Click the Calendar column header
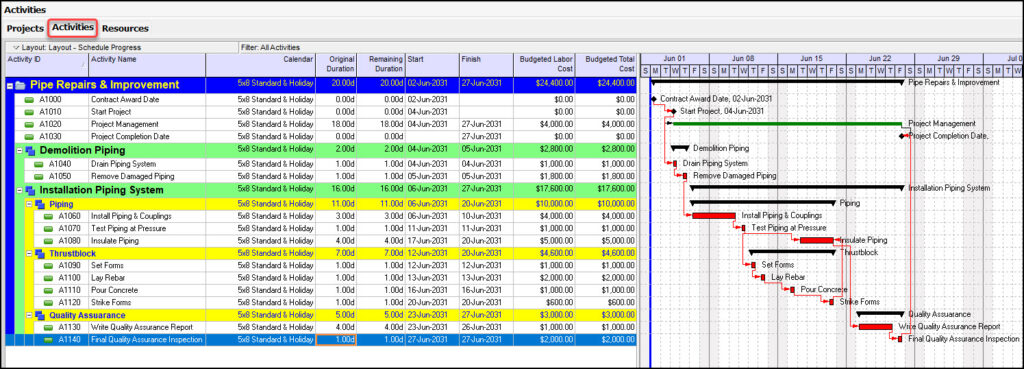Image resolution: width=1024 pixels, height=369 pixels. (x=261, y=65)
